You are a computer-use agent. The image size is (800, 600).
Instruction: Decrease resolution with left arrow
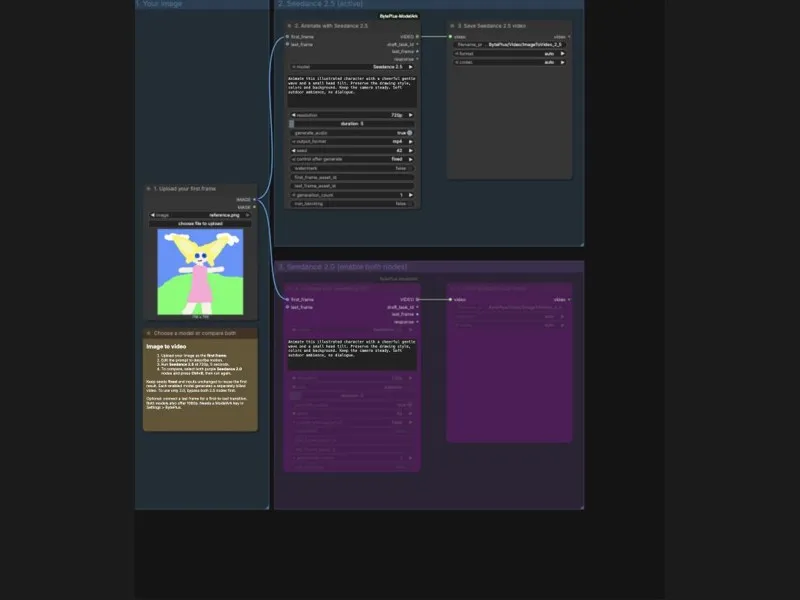(293, 115)
